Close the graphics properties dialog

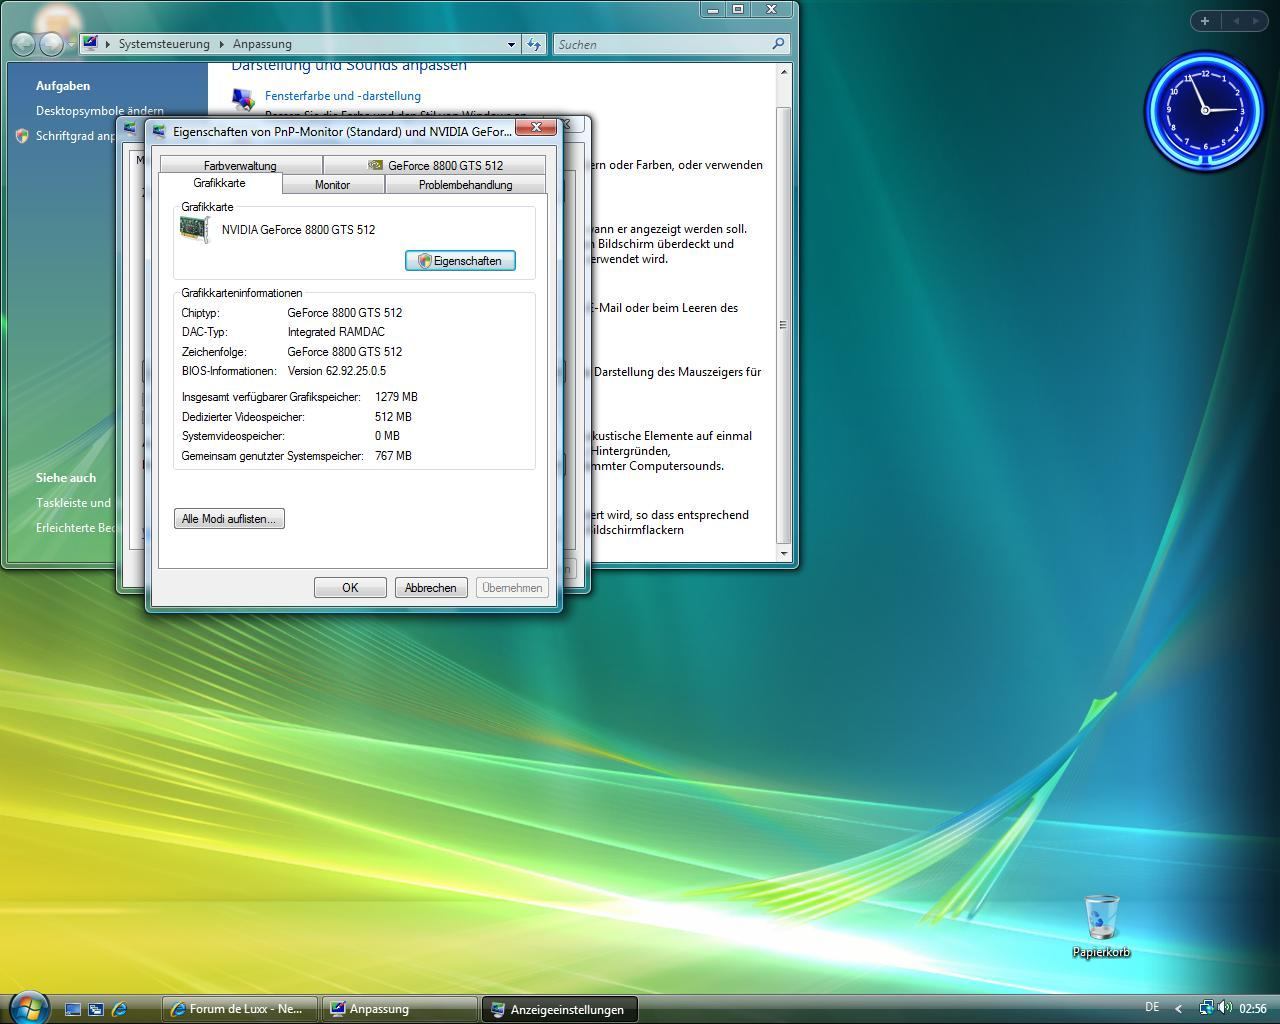tap(536, 127)
